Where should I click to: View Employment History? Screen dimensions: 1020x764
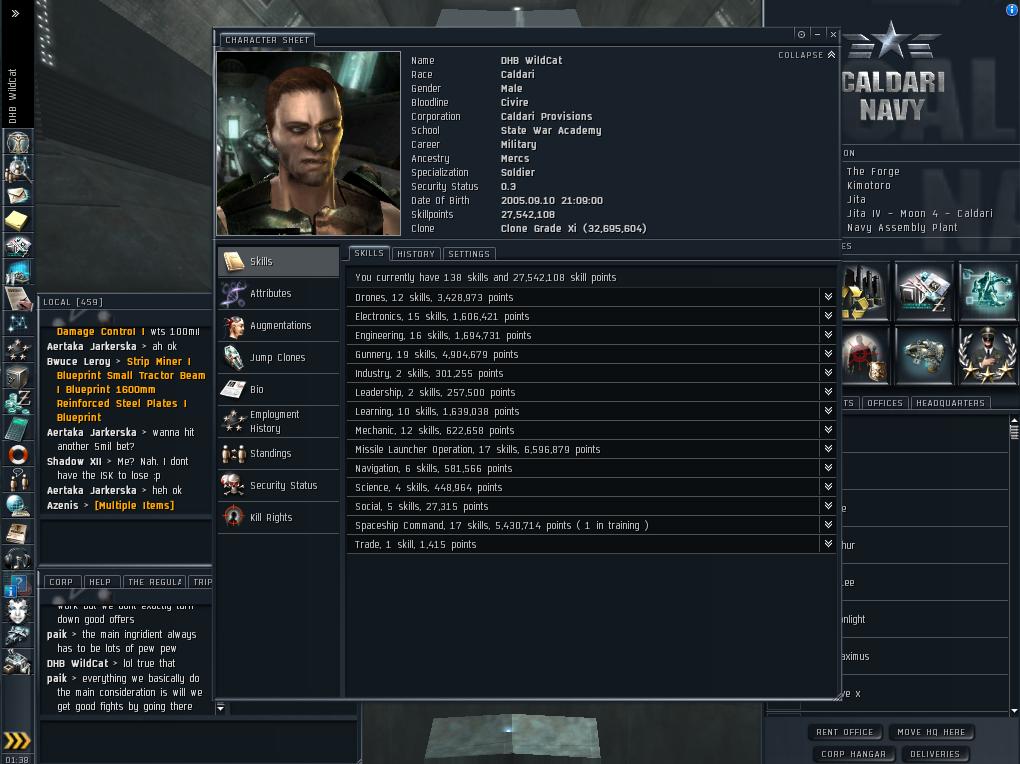278,421
